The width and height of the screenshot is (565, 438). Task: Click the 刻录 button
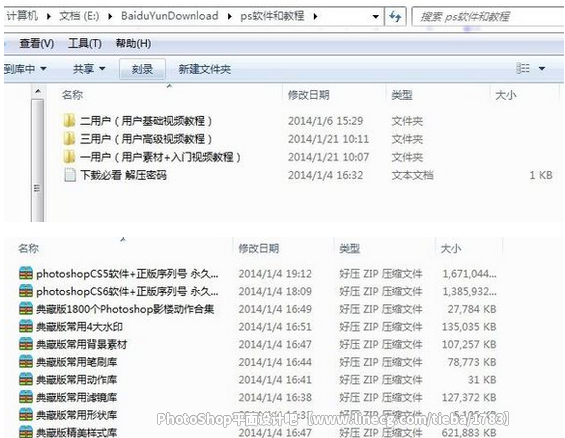(142, 69)
